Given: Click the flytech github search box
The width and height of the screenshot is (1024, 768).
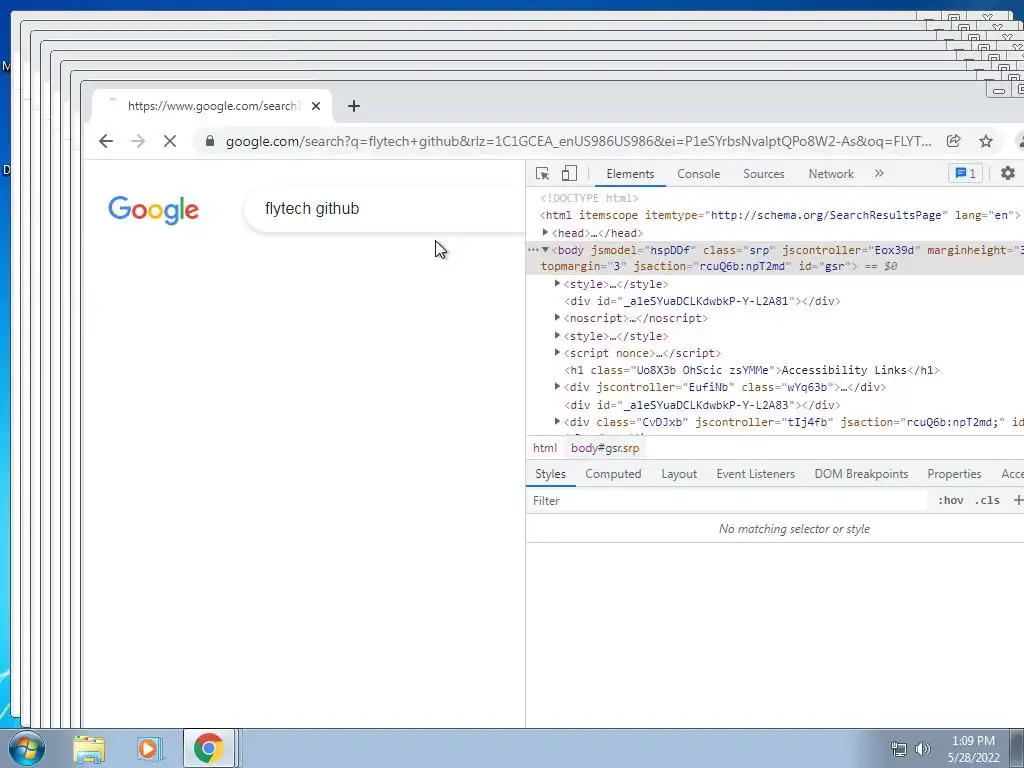Looking at the screenshot, I should coord(385,209).
